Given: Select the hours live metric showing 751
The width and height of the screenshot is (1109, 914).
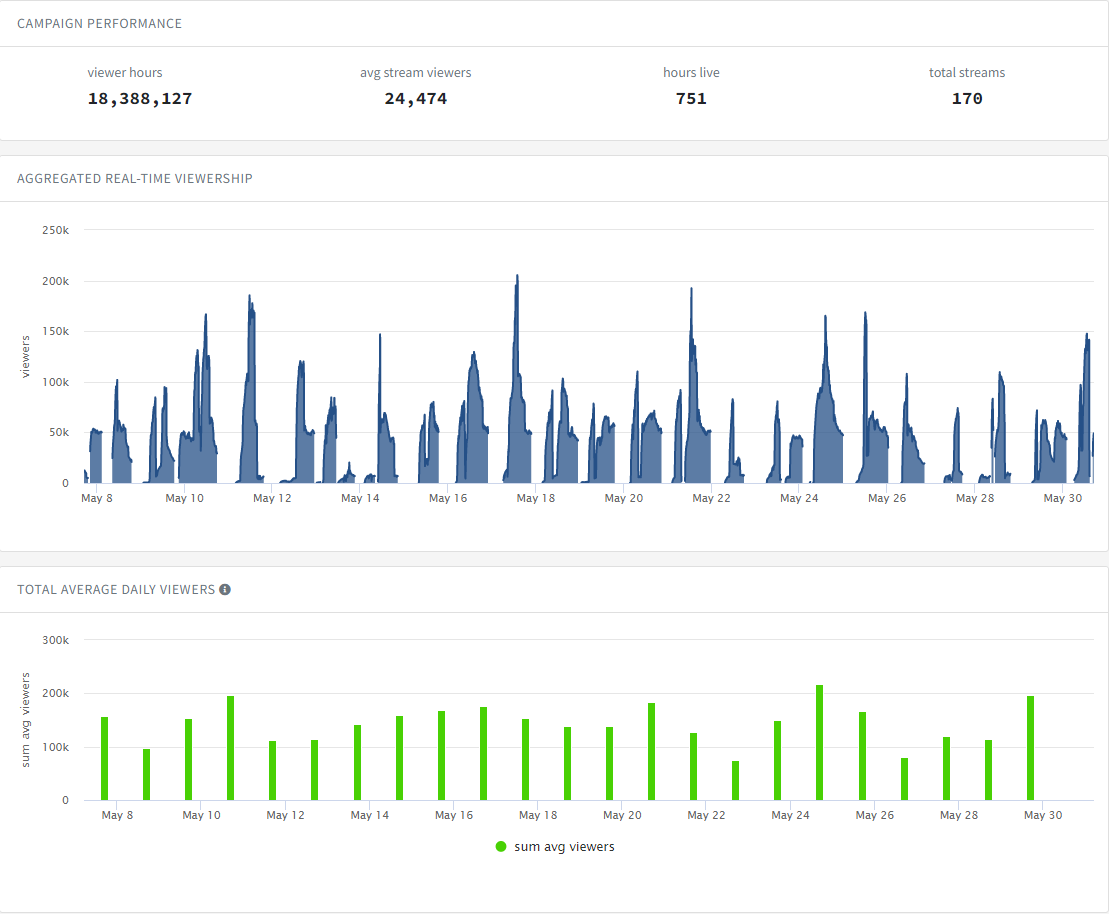Looking at the screenshot, I should click(x=691, y=98).
